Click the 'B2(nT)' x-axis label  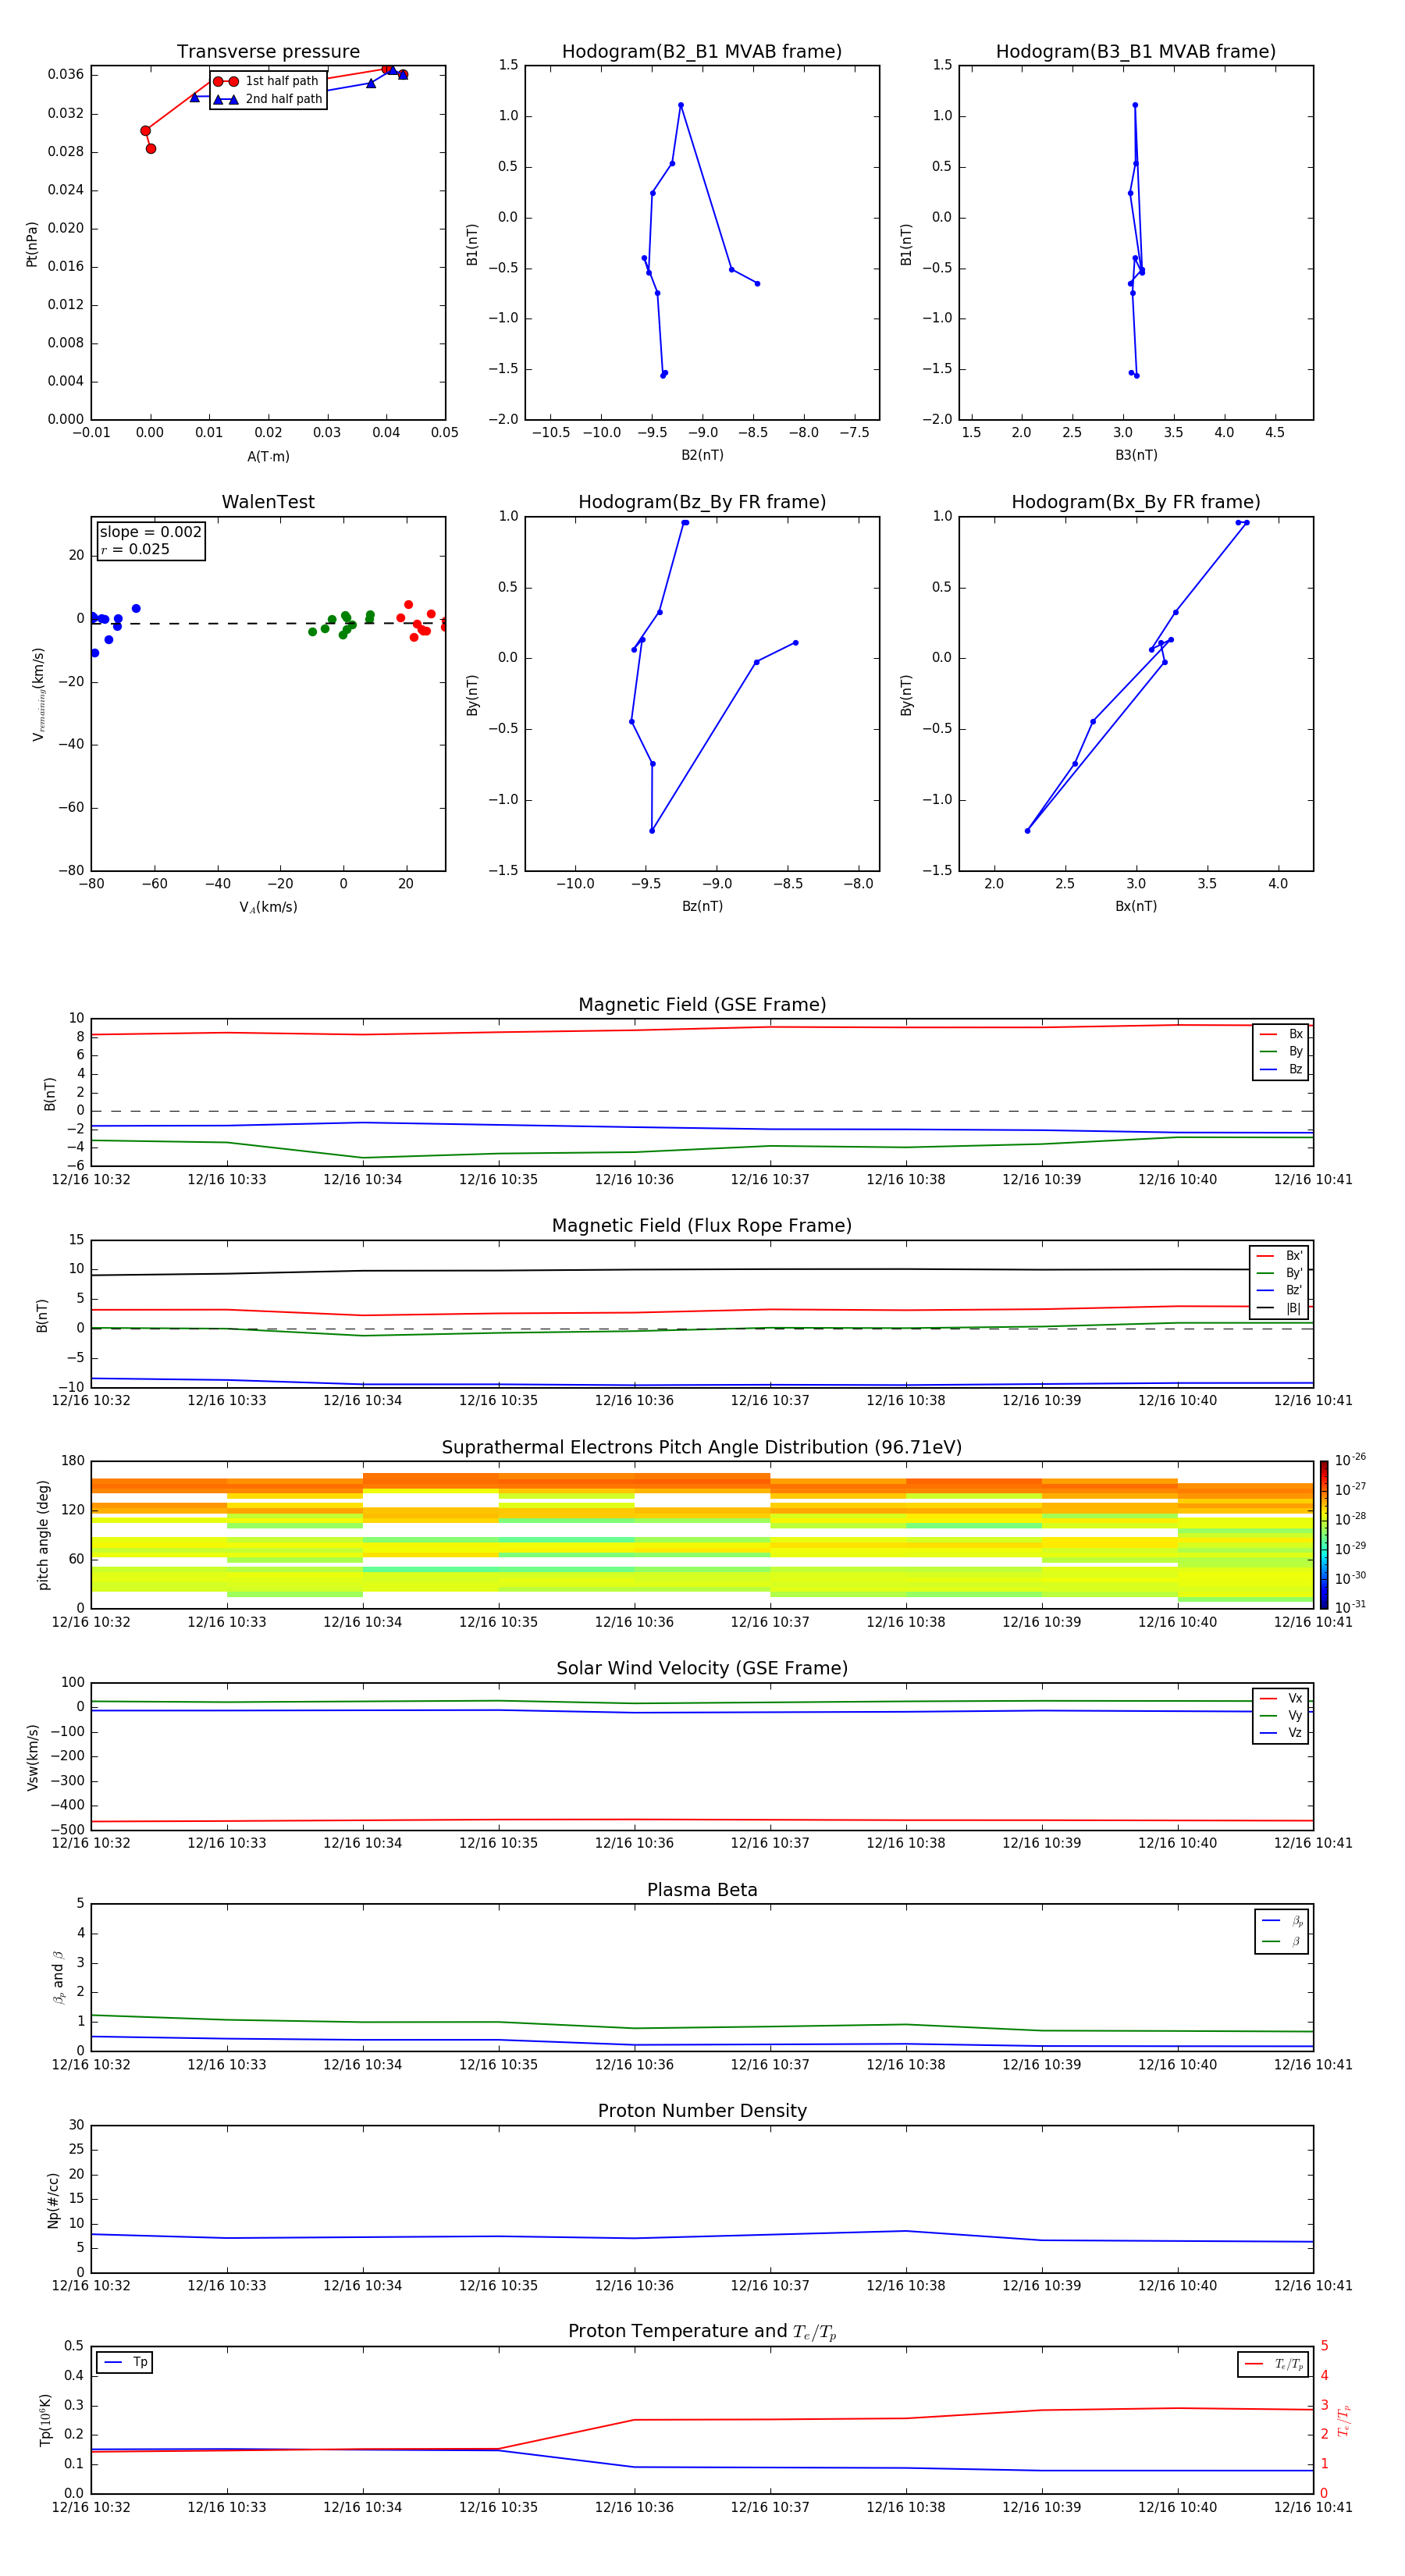coord(702,455)
